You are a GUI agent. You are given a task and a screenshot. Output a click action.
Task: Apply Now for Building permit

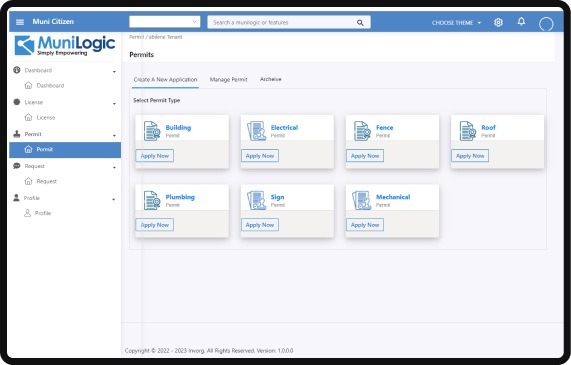pos(155,156)
